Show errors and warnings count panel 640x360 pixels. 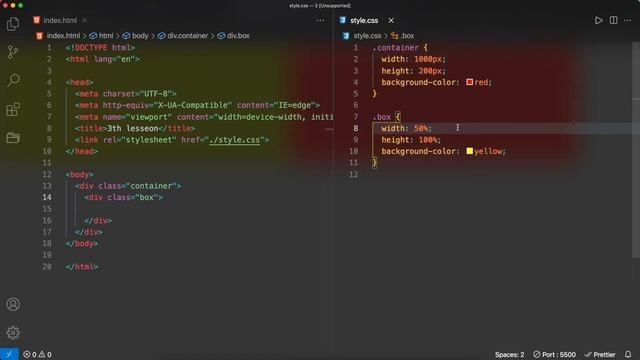37,354
